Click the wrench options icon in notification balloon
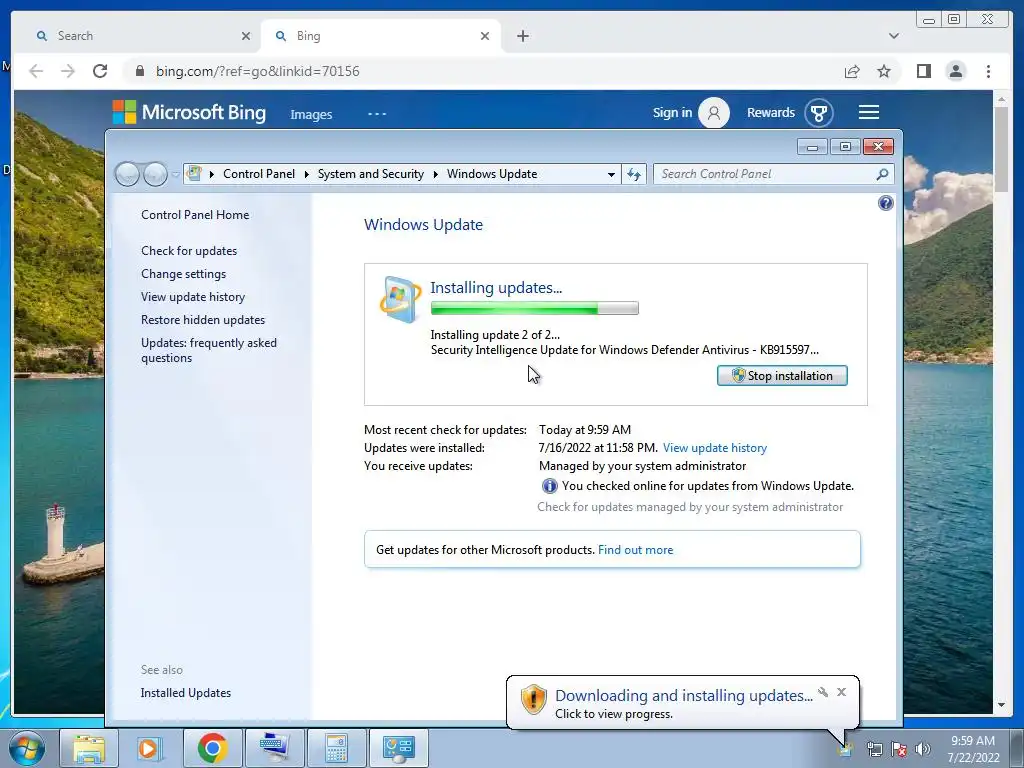1024x768 pixels. 823,692
